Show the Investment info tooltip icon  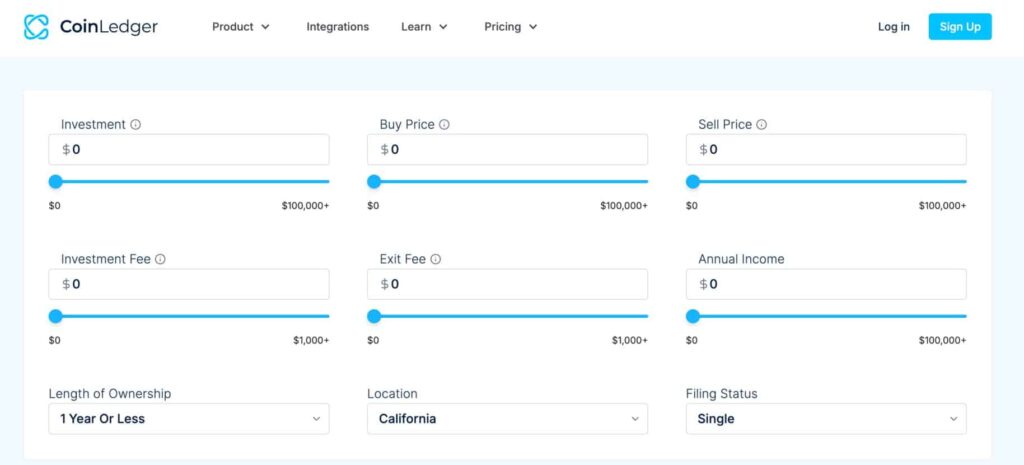point(136,125)
